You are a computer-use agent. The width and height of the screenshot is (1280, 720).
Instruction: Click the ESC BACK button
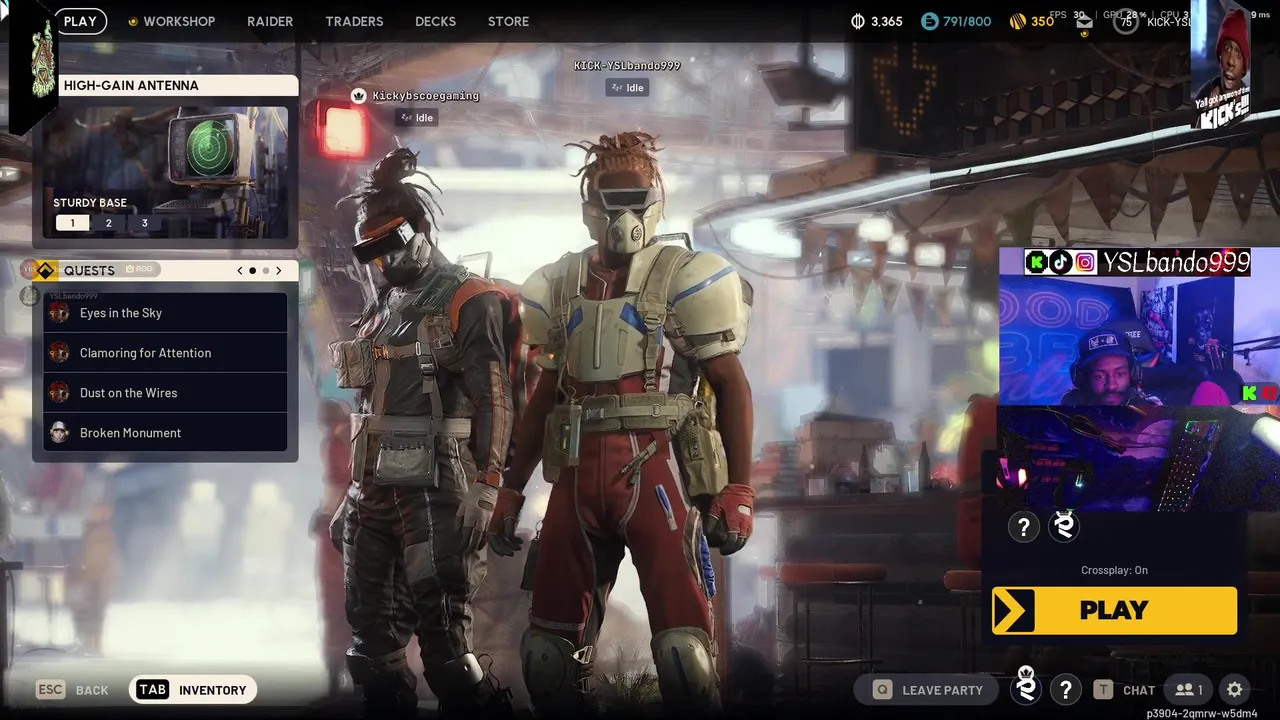[72, 690]
